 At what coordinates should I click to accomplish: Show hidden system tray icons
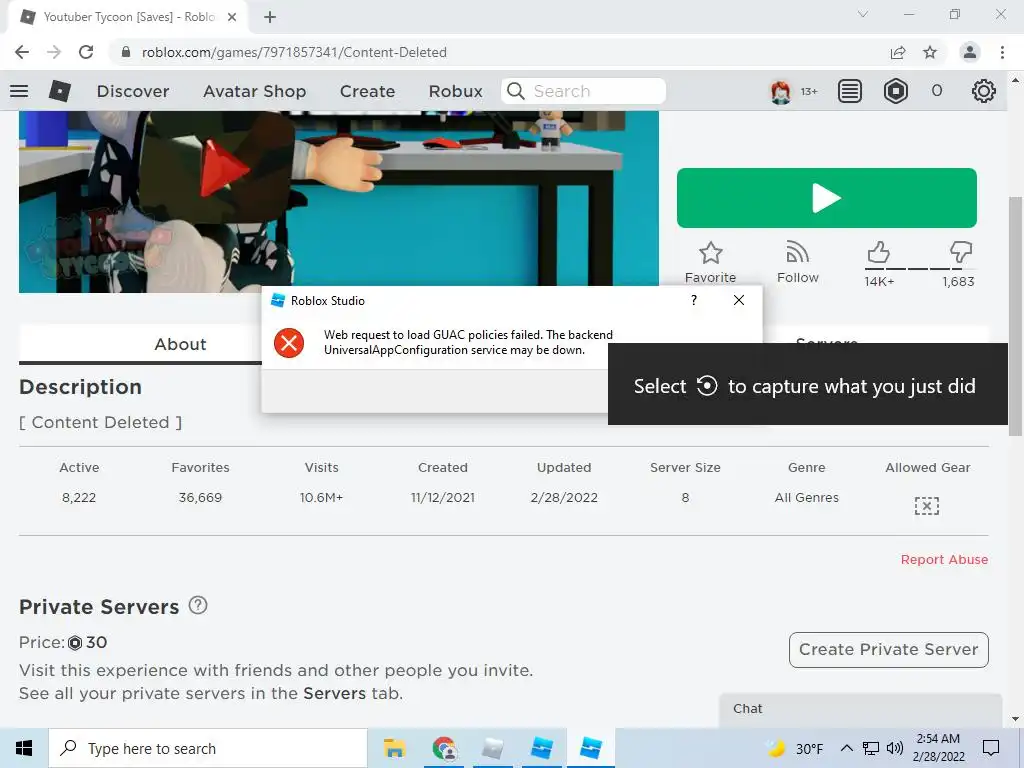846,748
